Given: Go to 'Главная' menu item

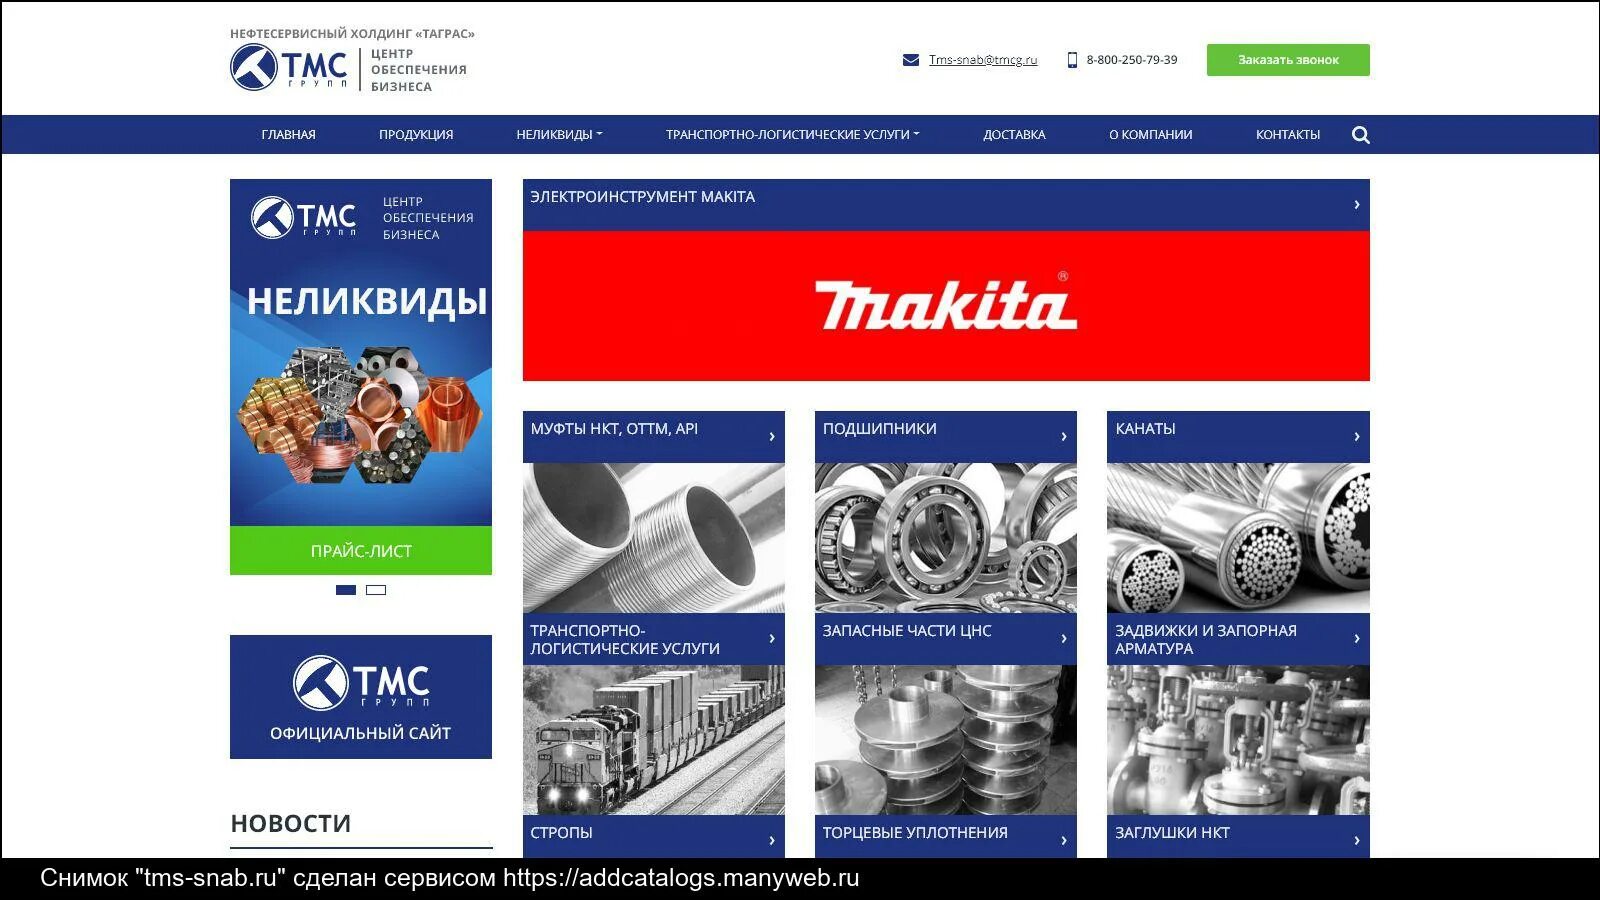Looking at the screenshot, I should click(288, 135).
